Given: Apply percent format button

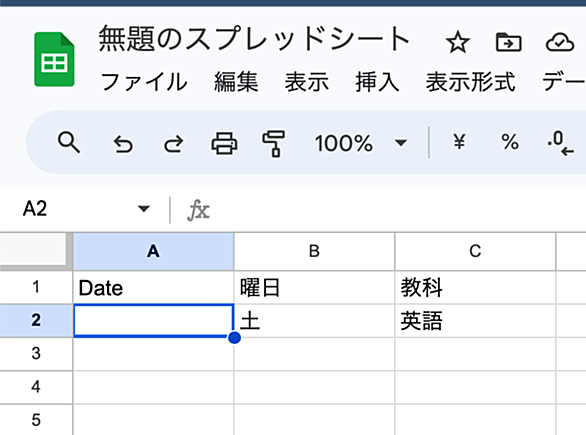Looking at the screenshot, I should pyautogui.click(x=510, y=142).
